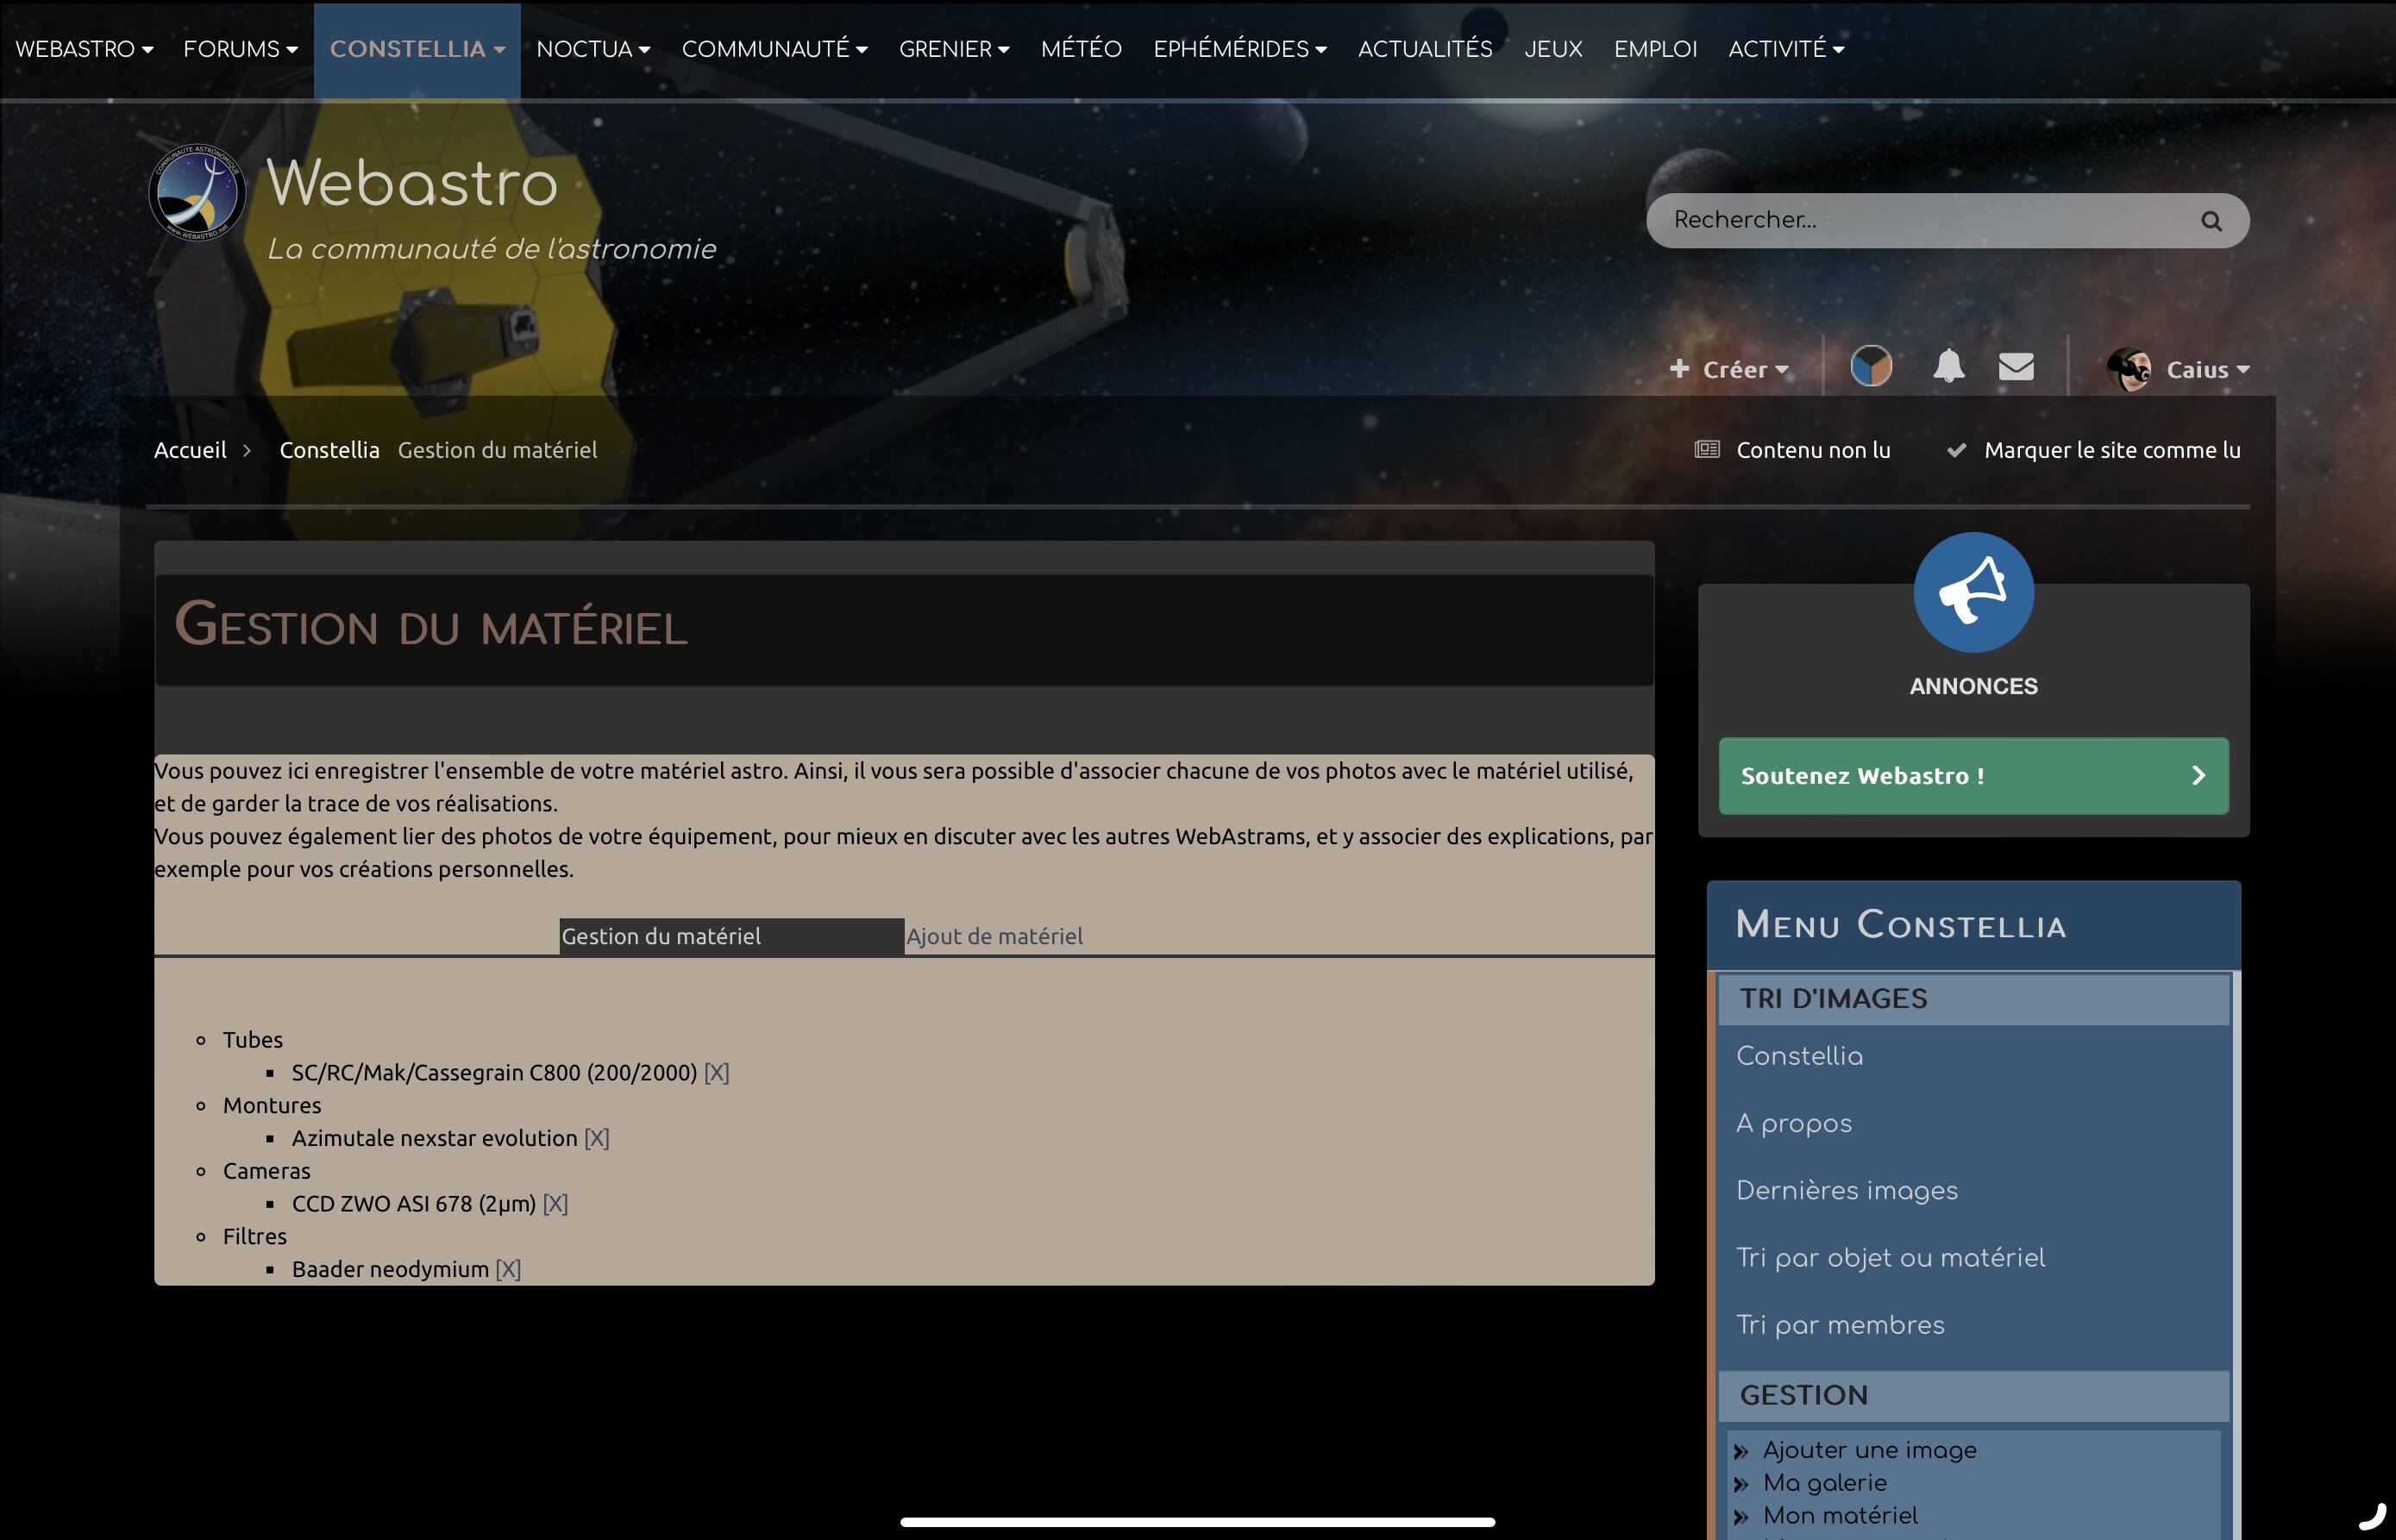
Task: Expand the Créer dropdown
Action: (x=1728, y=369)
